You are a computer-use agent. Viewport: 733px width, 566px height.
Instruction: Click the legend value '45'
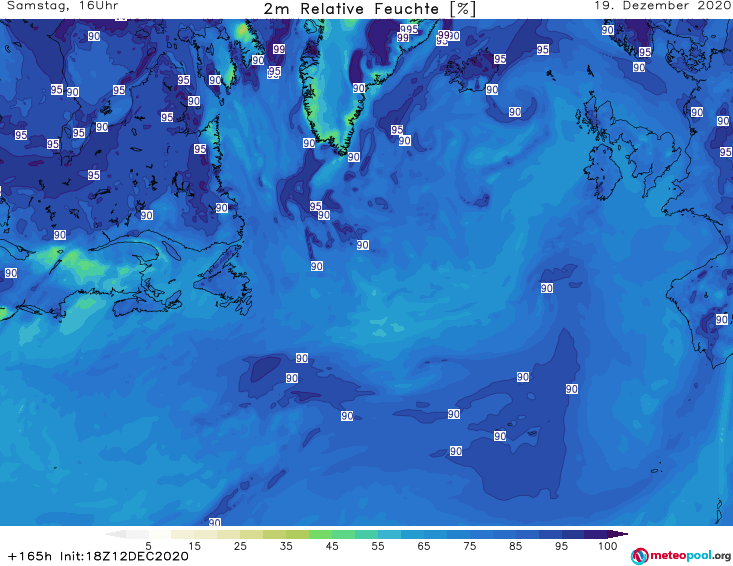tap(332, 546)
